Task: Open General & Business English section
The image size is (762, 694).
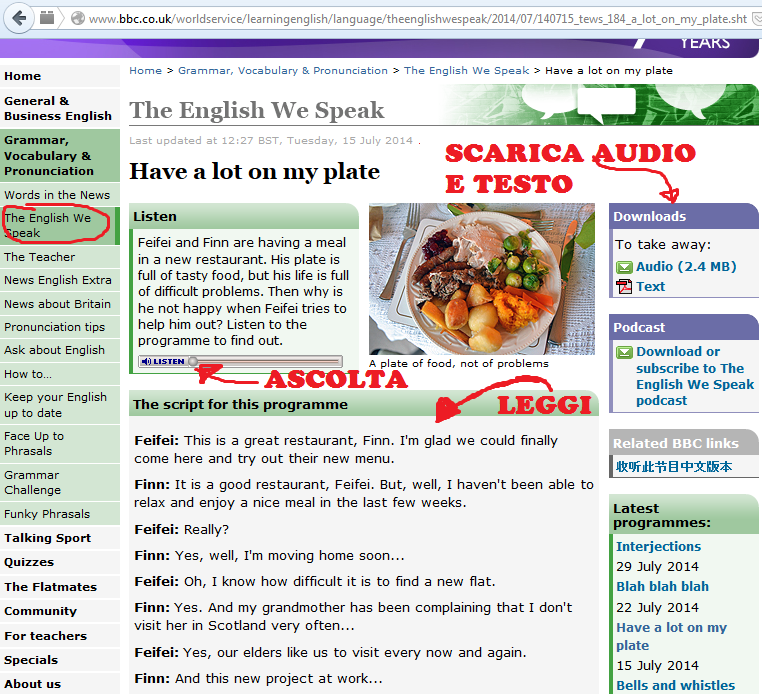Action: click(60, 108)
